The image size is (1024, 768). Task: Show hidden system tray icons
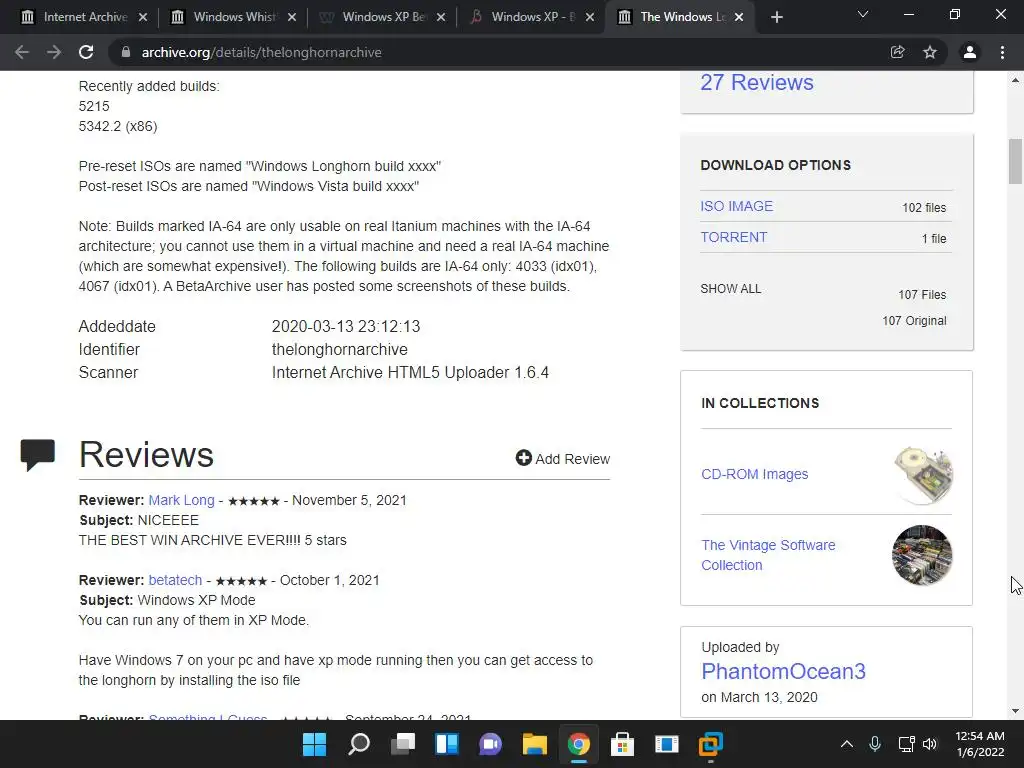click(x=846, y=744)
